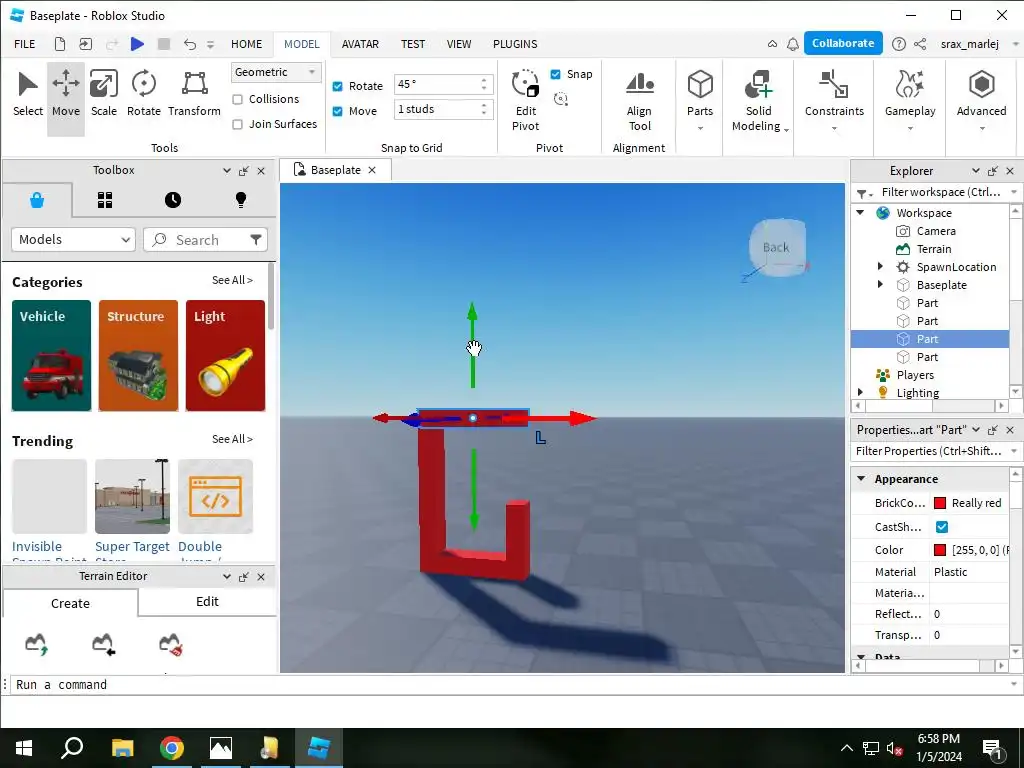
Task: Select the terrain Clear tool icon
Action: coord(170,644)
